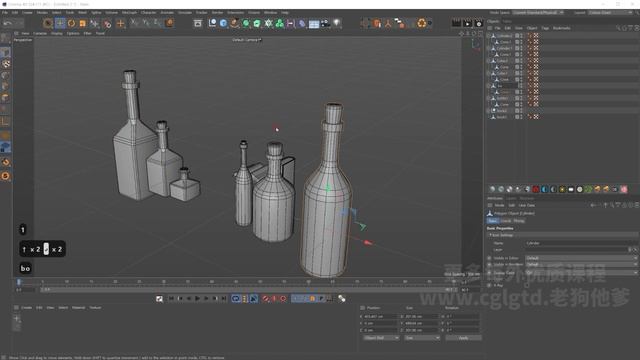Select the Coord. tab in Attributes
Viewport: 640px width, 360px height.
click(505, 221)
